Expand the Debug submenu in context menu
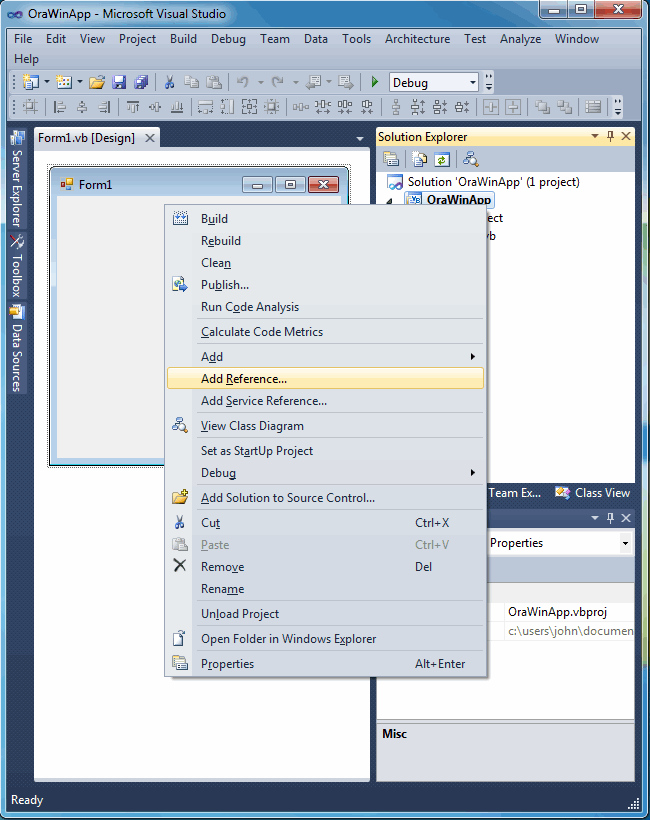650x820 pixels. coord(473,473)
